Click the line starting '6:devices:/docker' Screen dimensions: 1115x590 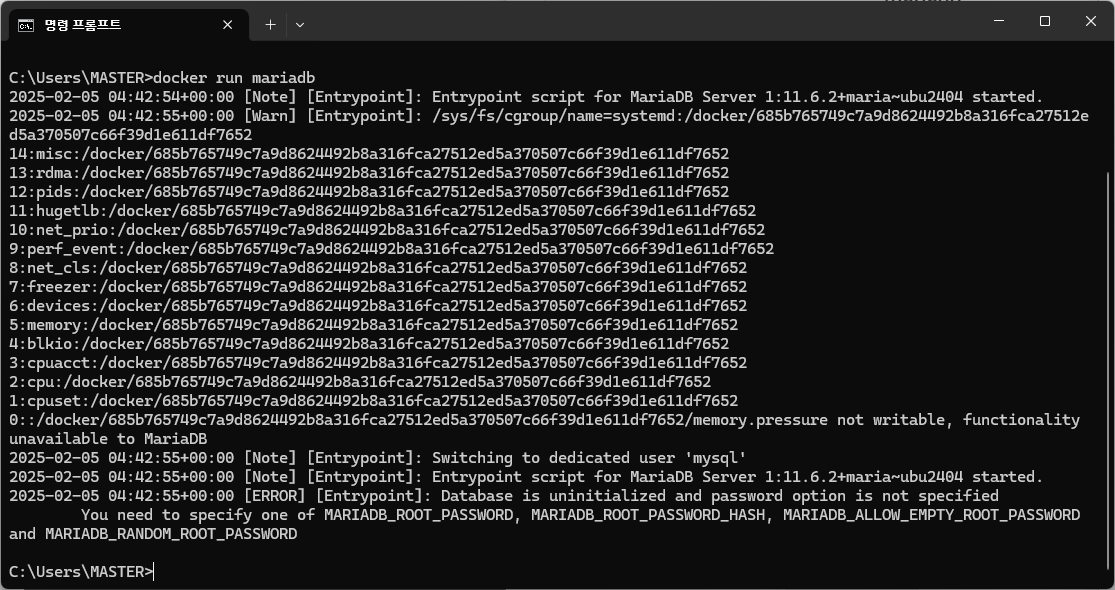pos(378,306)
